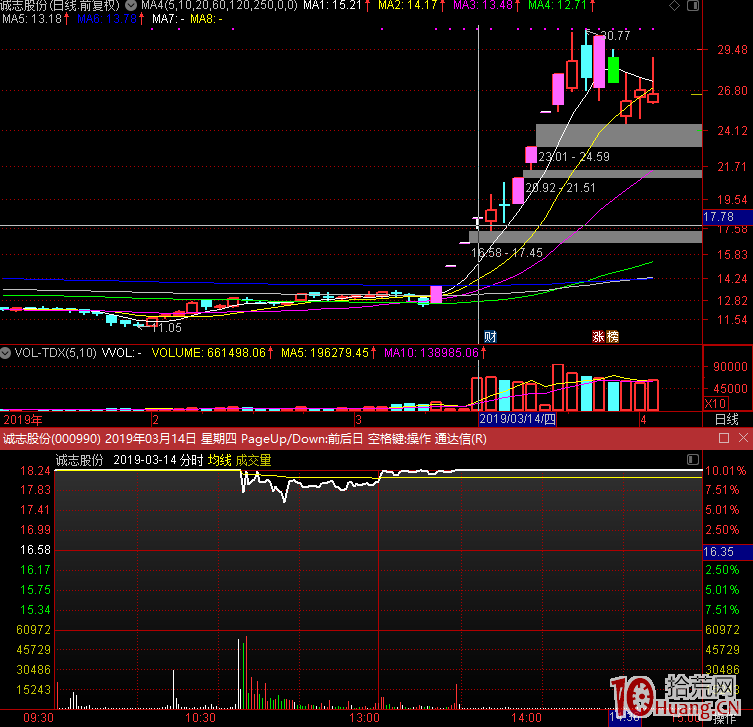
Task: Click the solid green candlestick near the top
Action: [613, 70]
